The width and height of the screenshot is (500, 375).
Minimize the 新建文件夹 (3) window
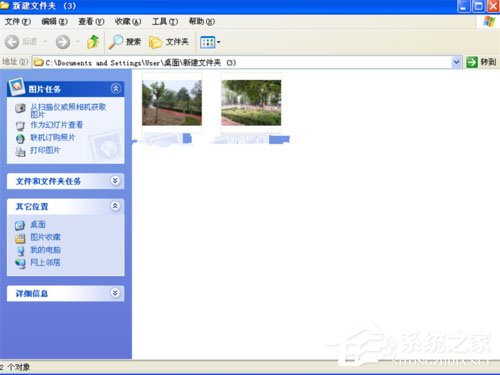(463, 6)
